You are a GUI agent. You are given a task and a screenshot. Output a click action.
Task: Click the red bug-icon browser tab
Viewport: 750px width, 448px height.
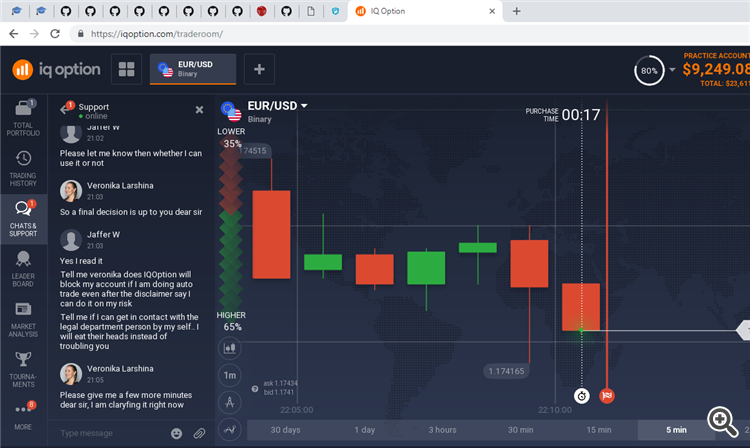[x=261, y=11]
